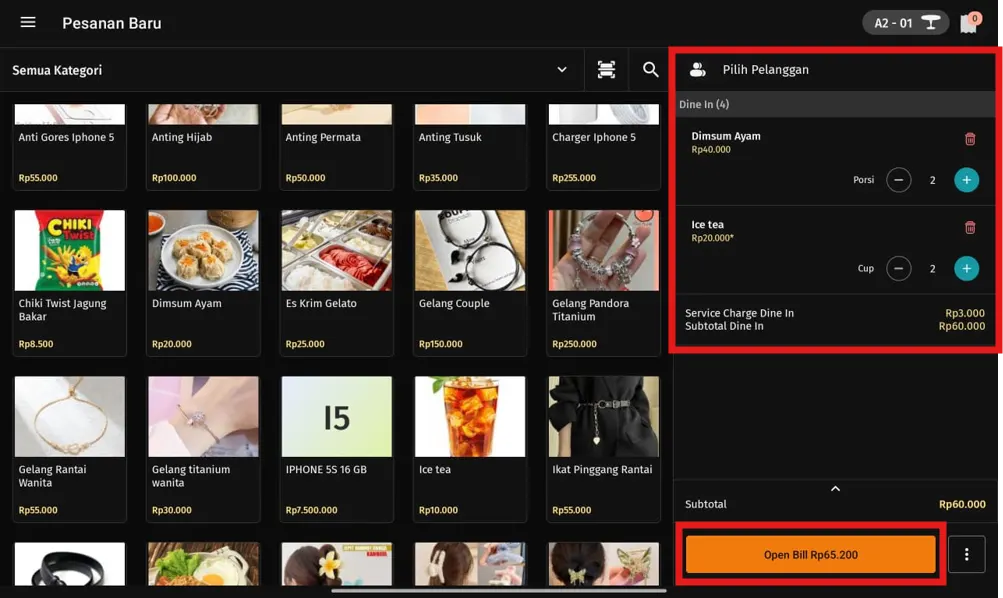Collapse the Dine In (4) section header

tap(835, 104)
